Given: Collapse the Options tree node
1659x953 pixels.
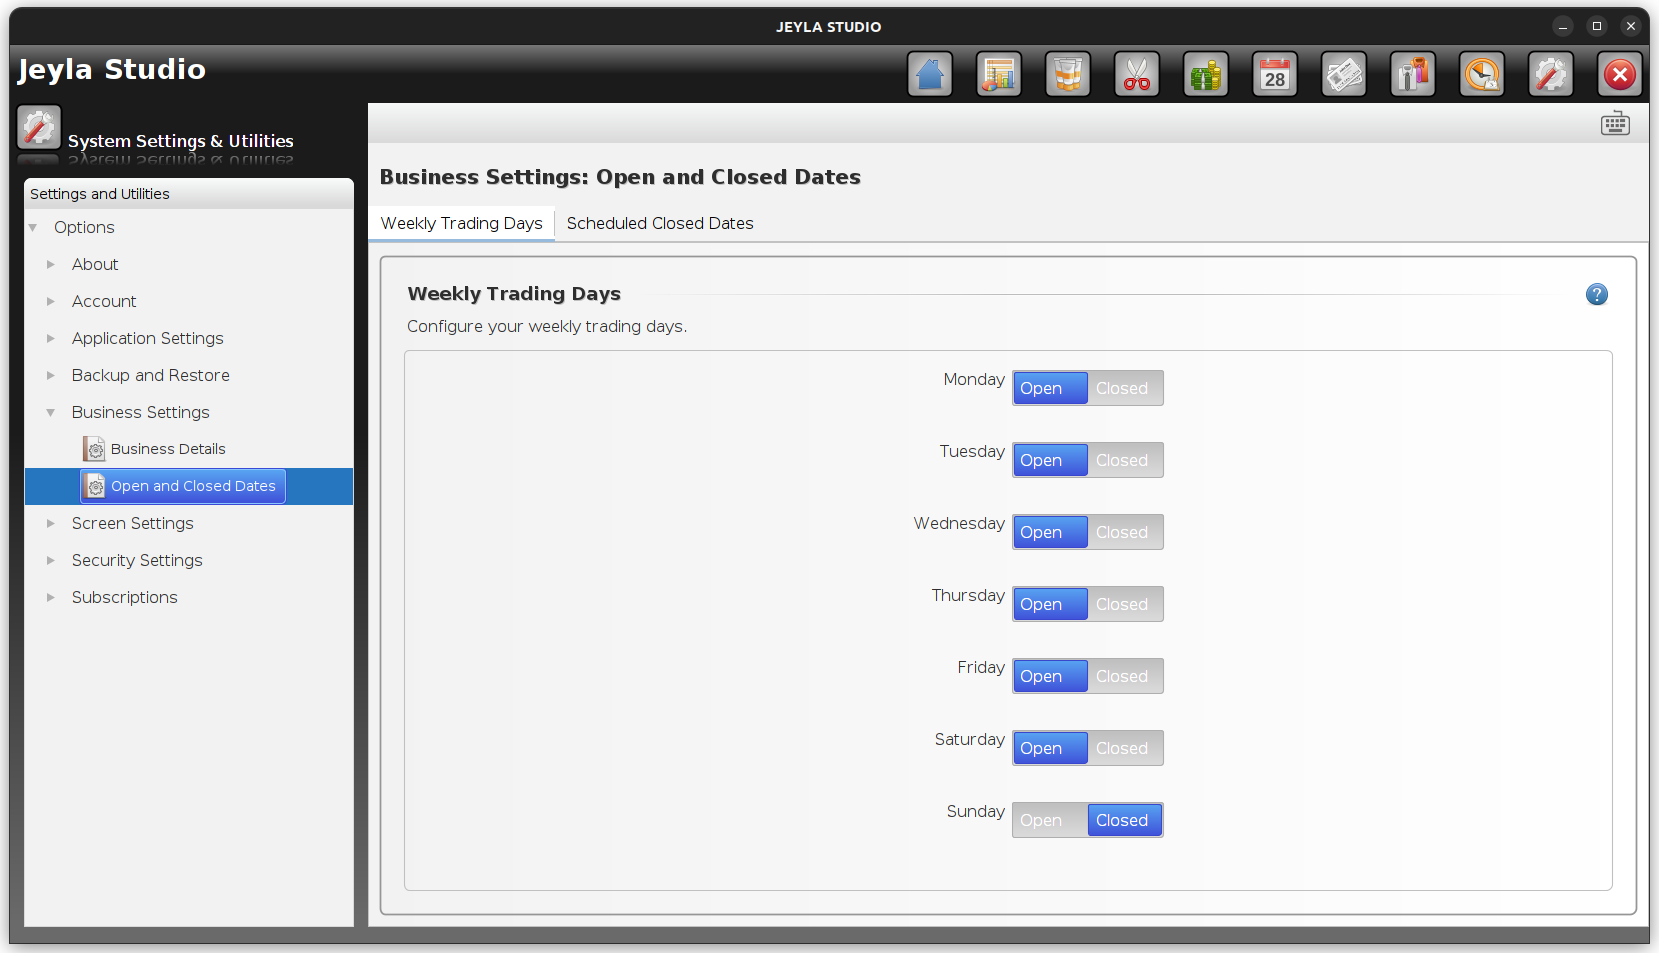Looking at the screenshot, I should click(x=33, y=228).
